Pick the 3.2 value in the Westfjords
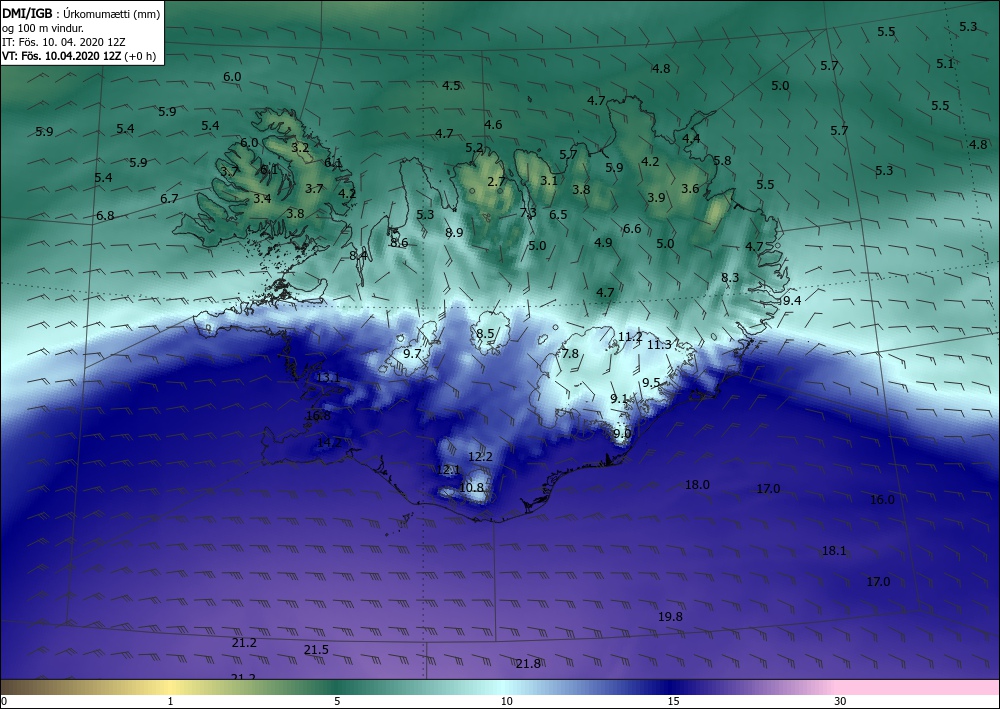1000x709 pixels. coord(300,148)
